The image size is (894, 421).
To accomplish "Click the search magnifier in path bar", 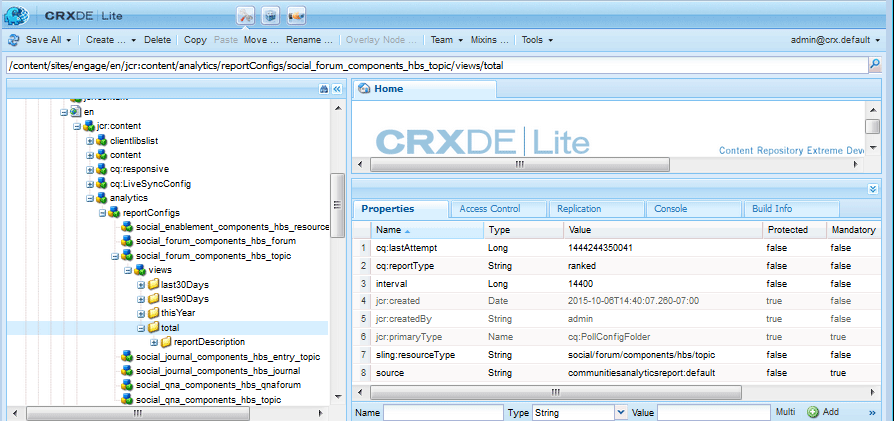I will click(x=874, y=66).
